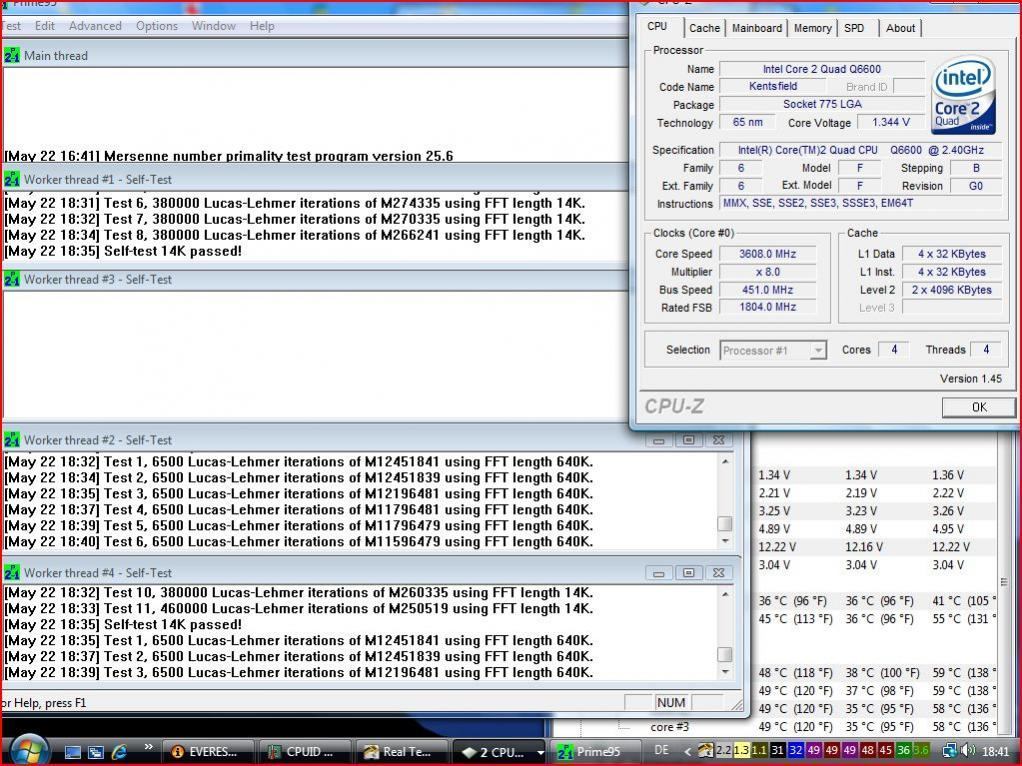The height and width of the screenshot is (766, 1022).
Task: Click the Show Desktop quick launch icon
Action: (x=72, y=752)
